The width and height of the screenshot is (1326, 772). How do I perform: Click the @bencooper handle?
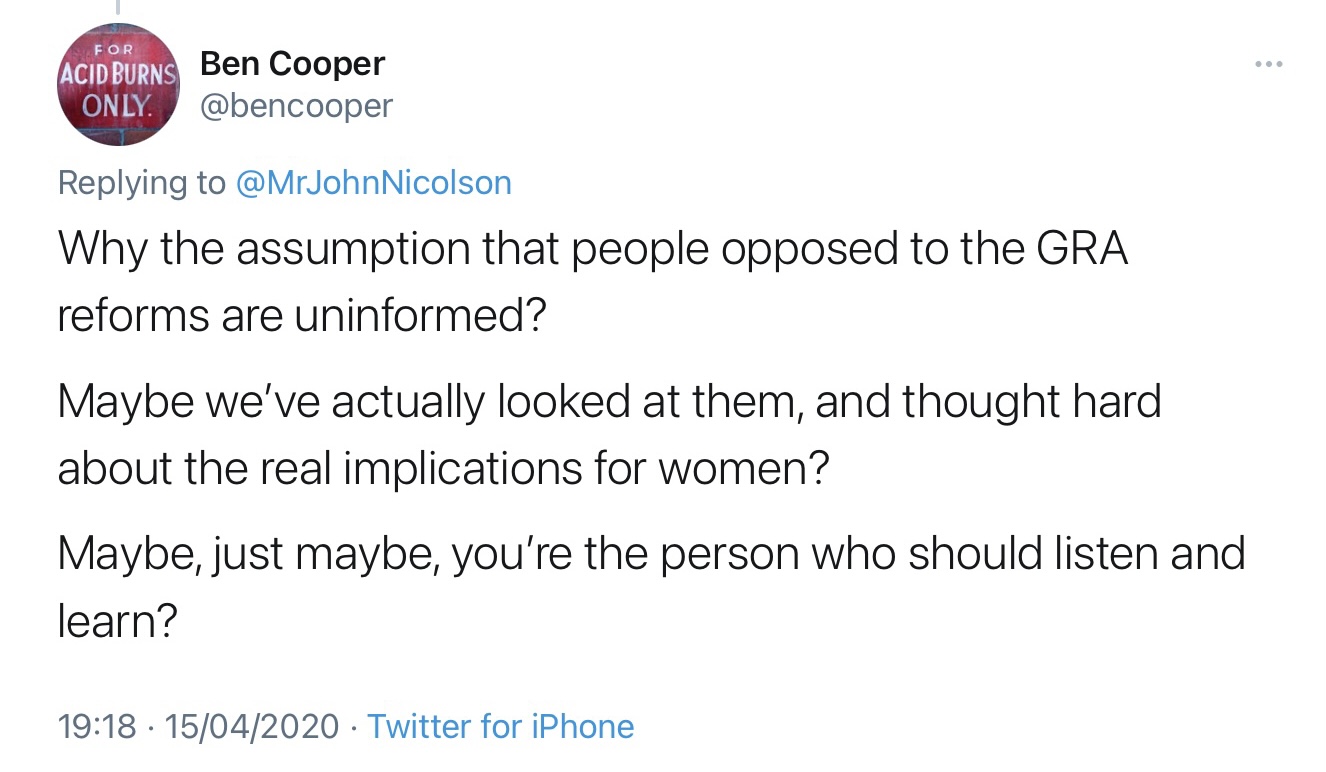(x=296, y=105)
